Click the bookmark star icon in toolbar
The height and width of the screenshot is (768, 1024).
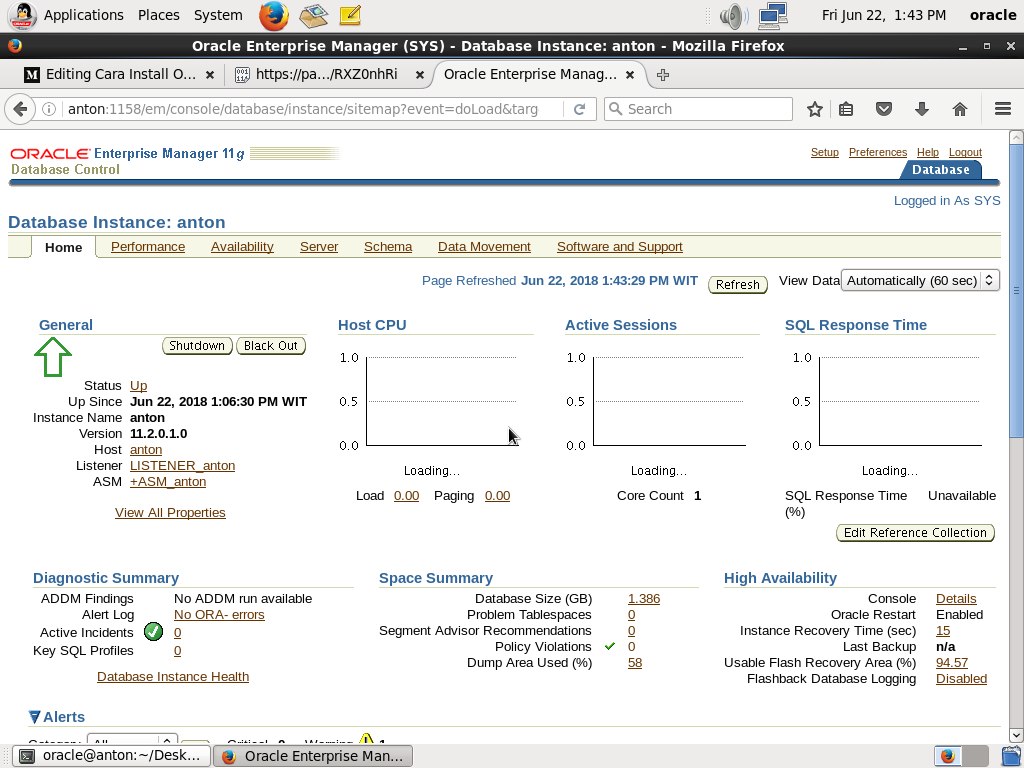pos(814,109)
